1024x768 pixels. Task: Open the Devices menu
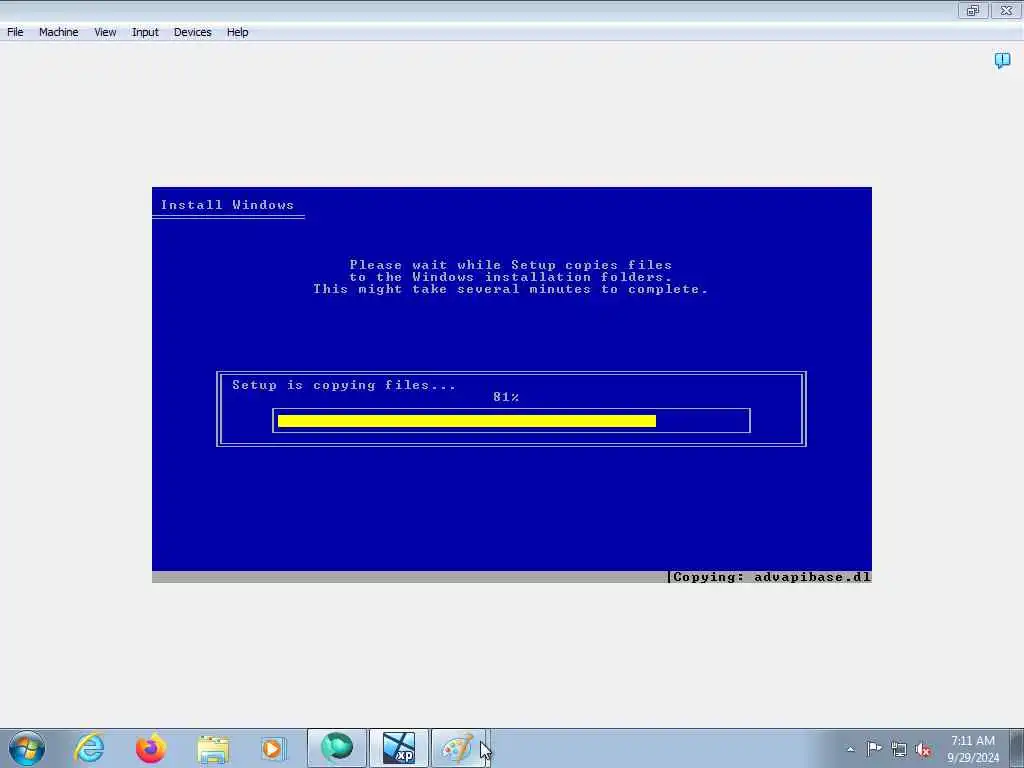[193, 32]
